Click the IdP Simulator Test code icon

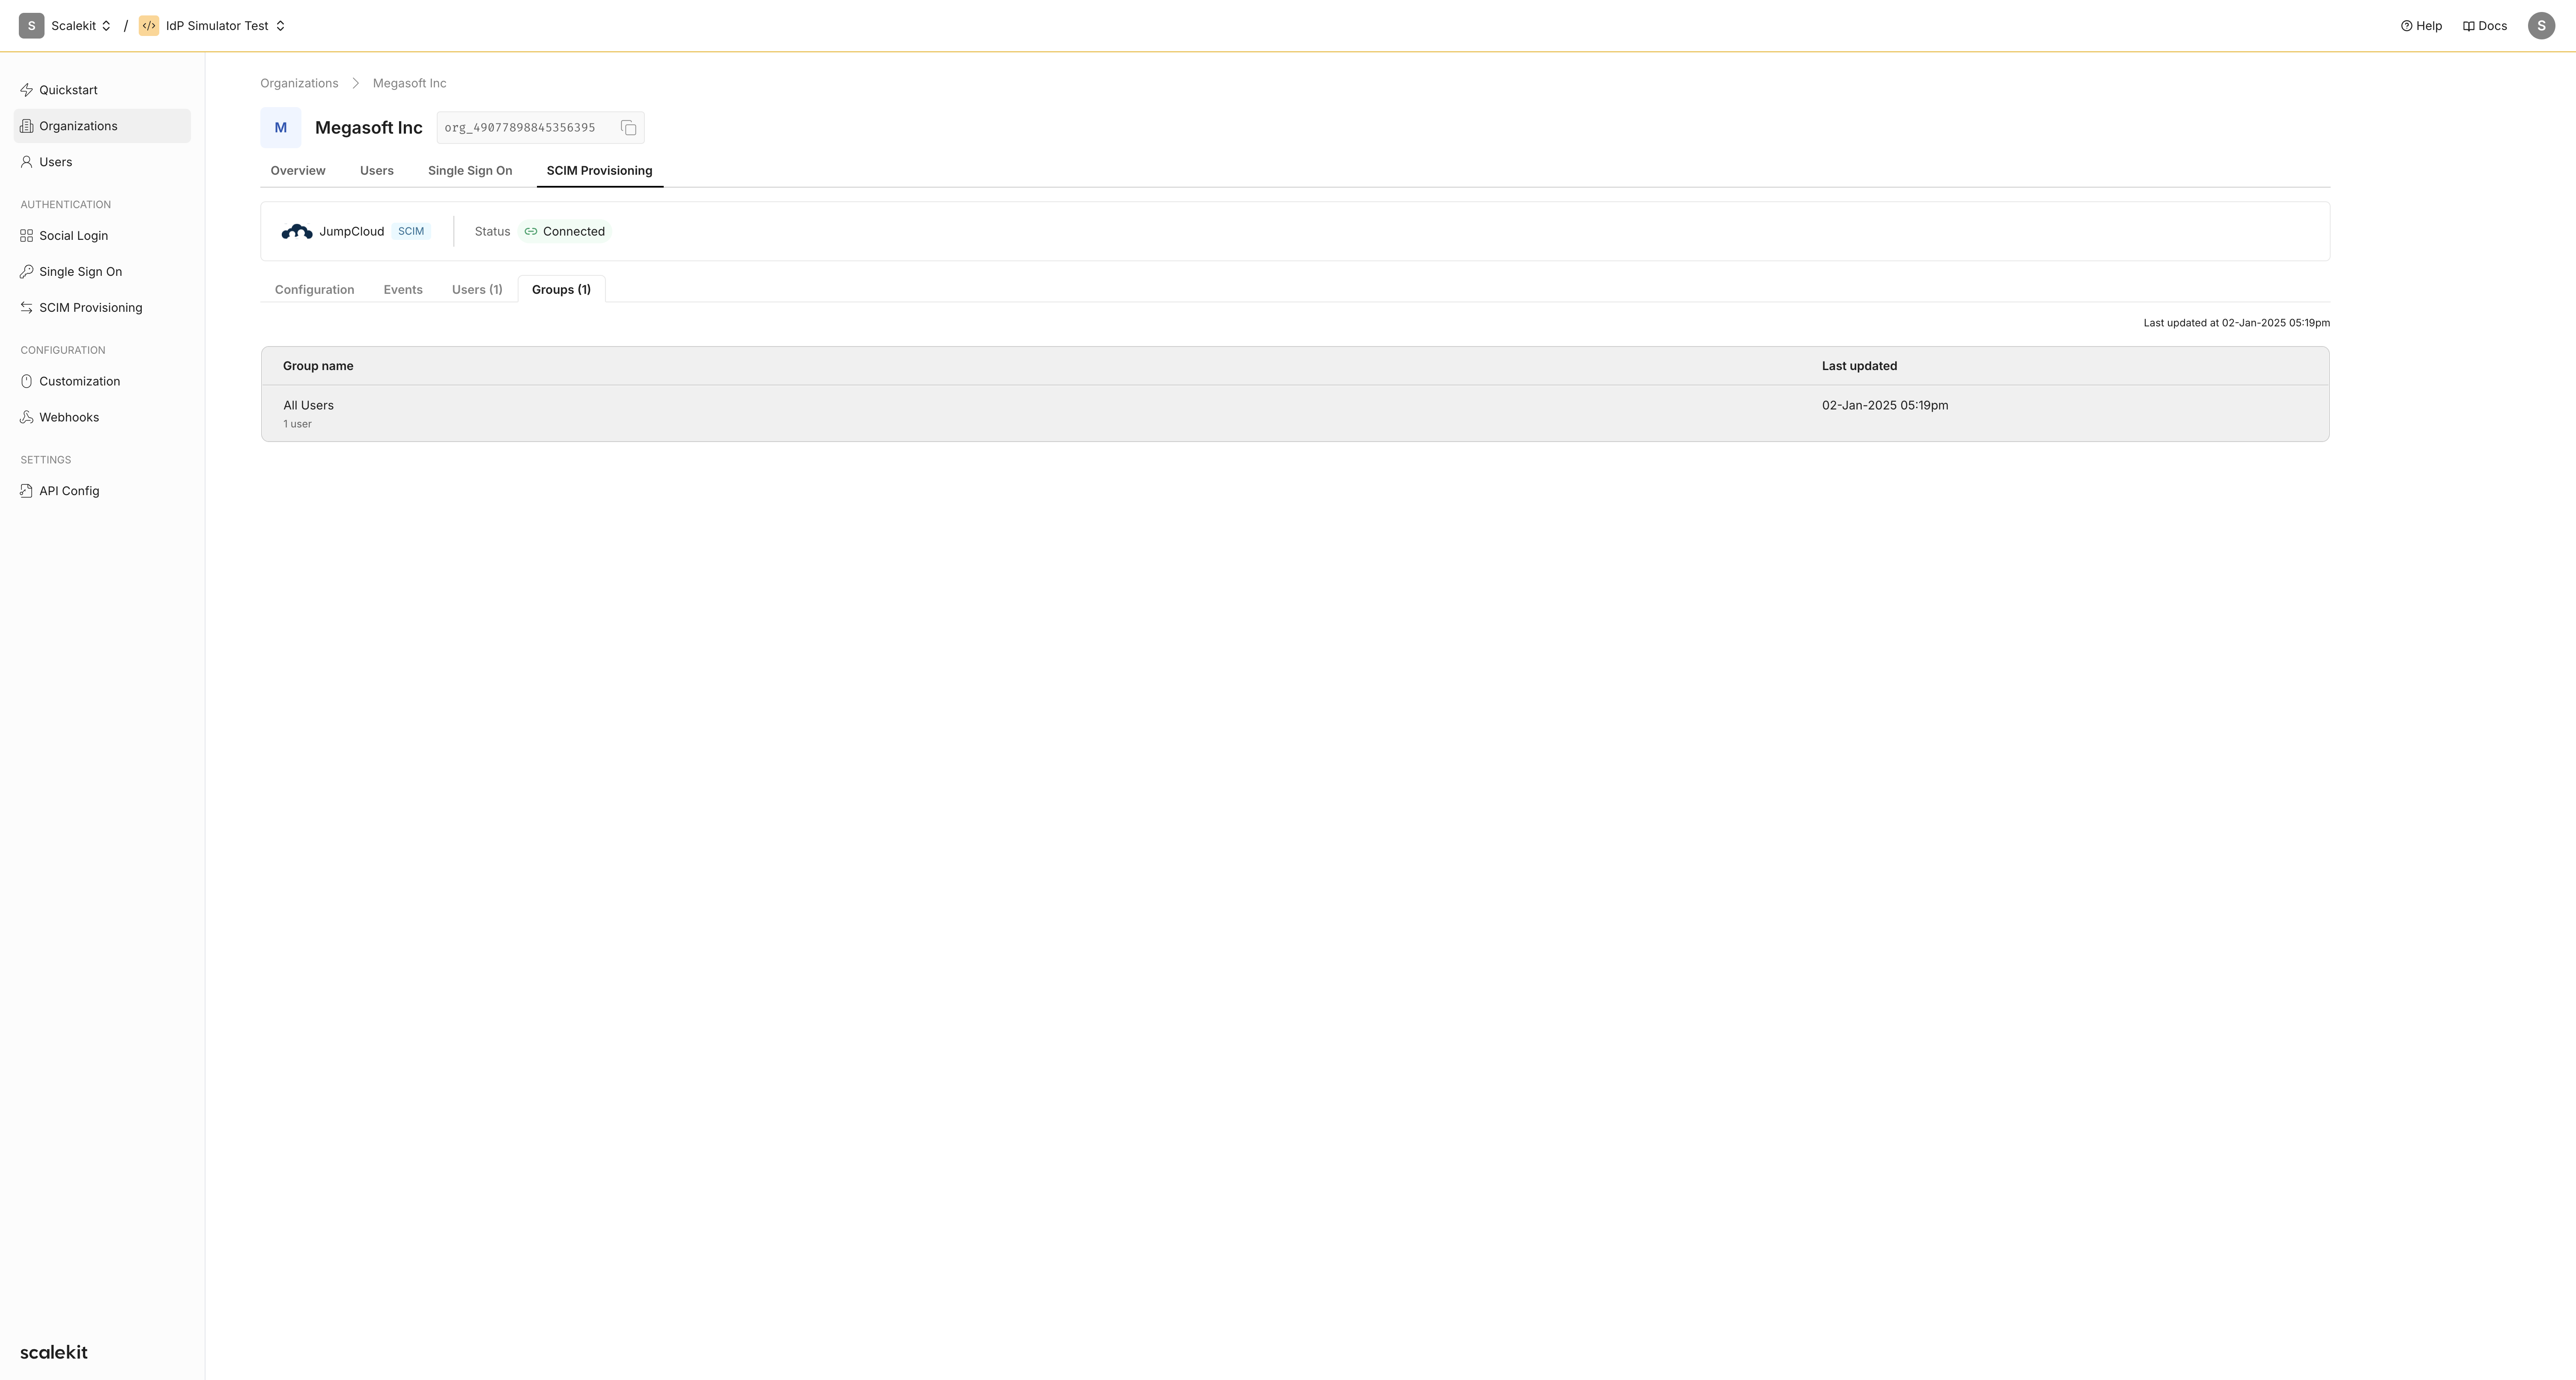coord(149,26)
